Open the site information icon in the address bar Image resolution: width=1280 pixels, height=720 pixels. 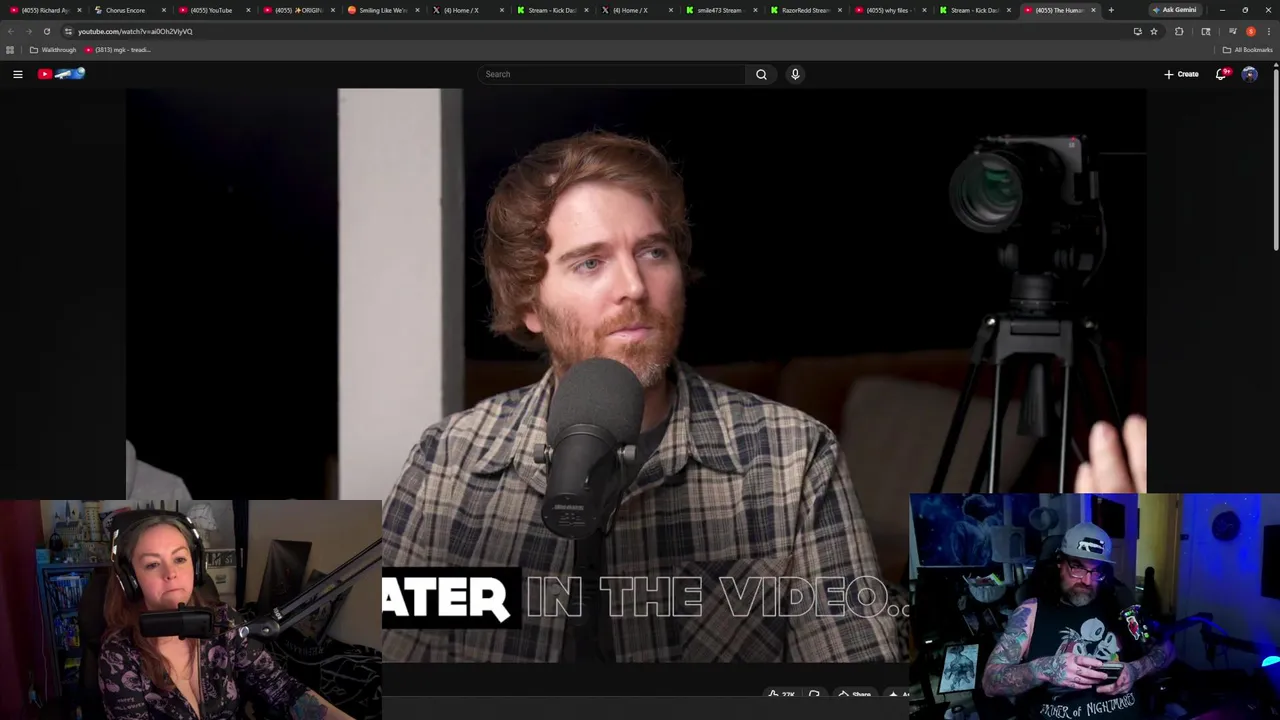coord(68,31)
